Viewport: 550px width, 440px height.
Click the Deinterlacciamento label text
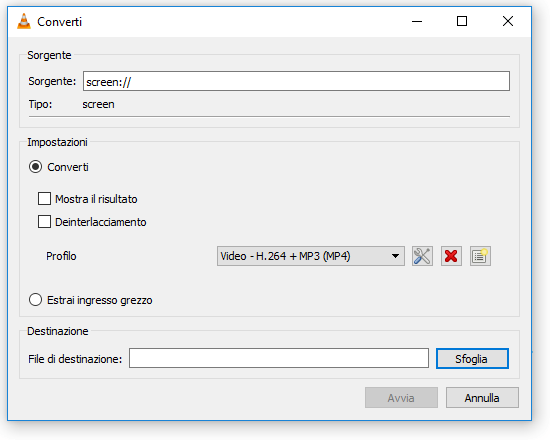(x=101, y=222)
